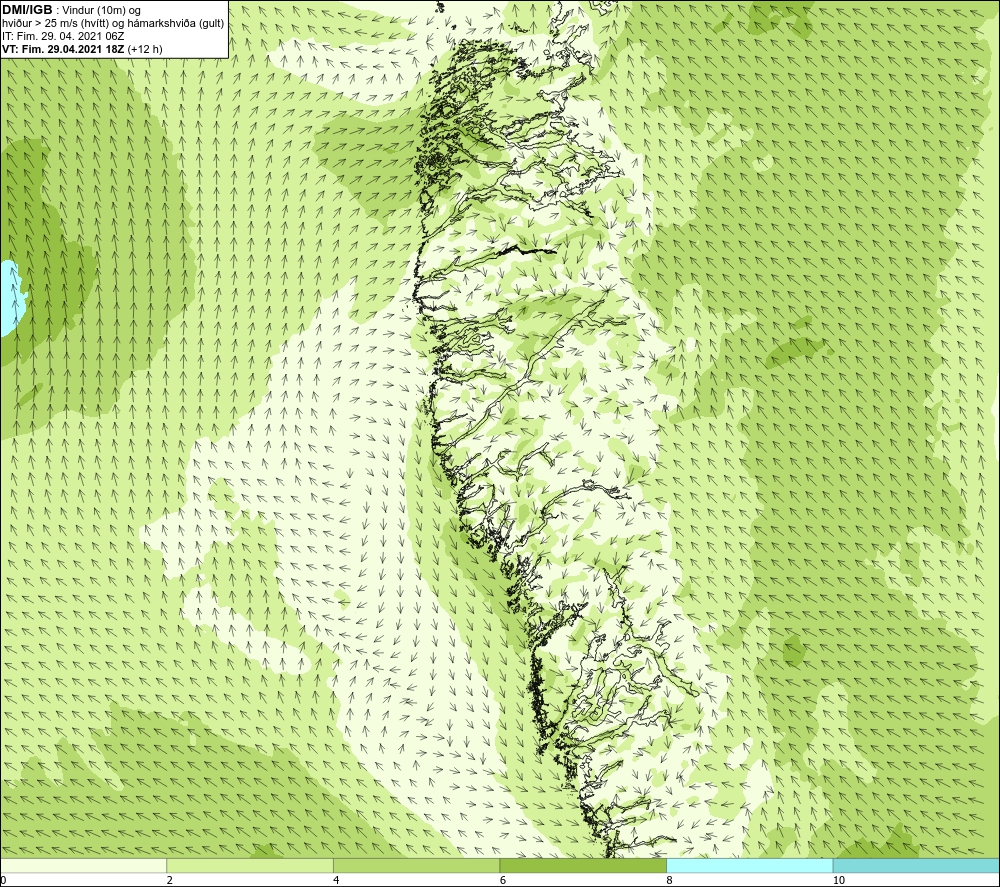Click the cyan high-wind patch on map

point(11,298)
